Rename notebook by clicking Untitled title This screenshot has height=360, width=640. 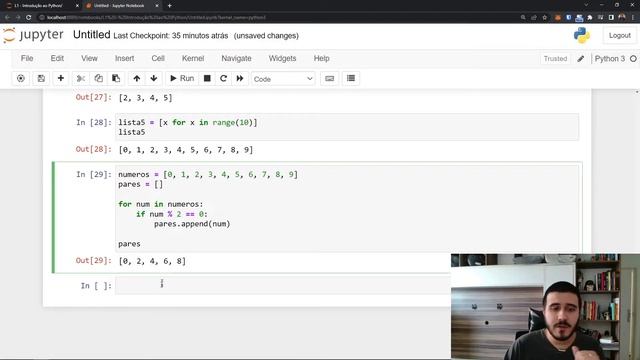pyautogui.click(x=91, y=35)
